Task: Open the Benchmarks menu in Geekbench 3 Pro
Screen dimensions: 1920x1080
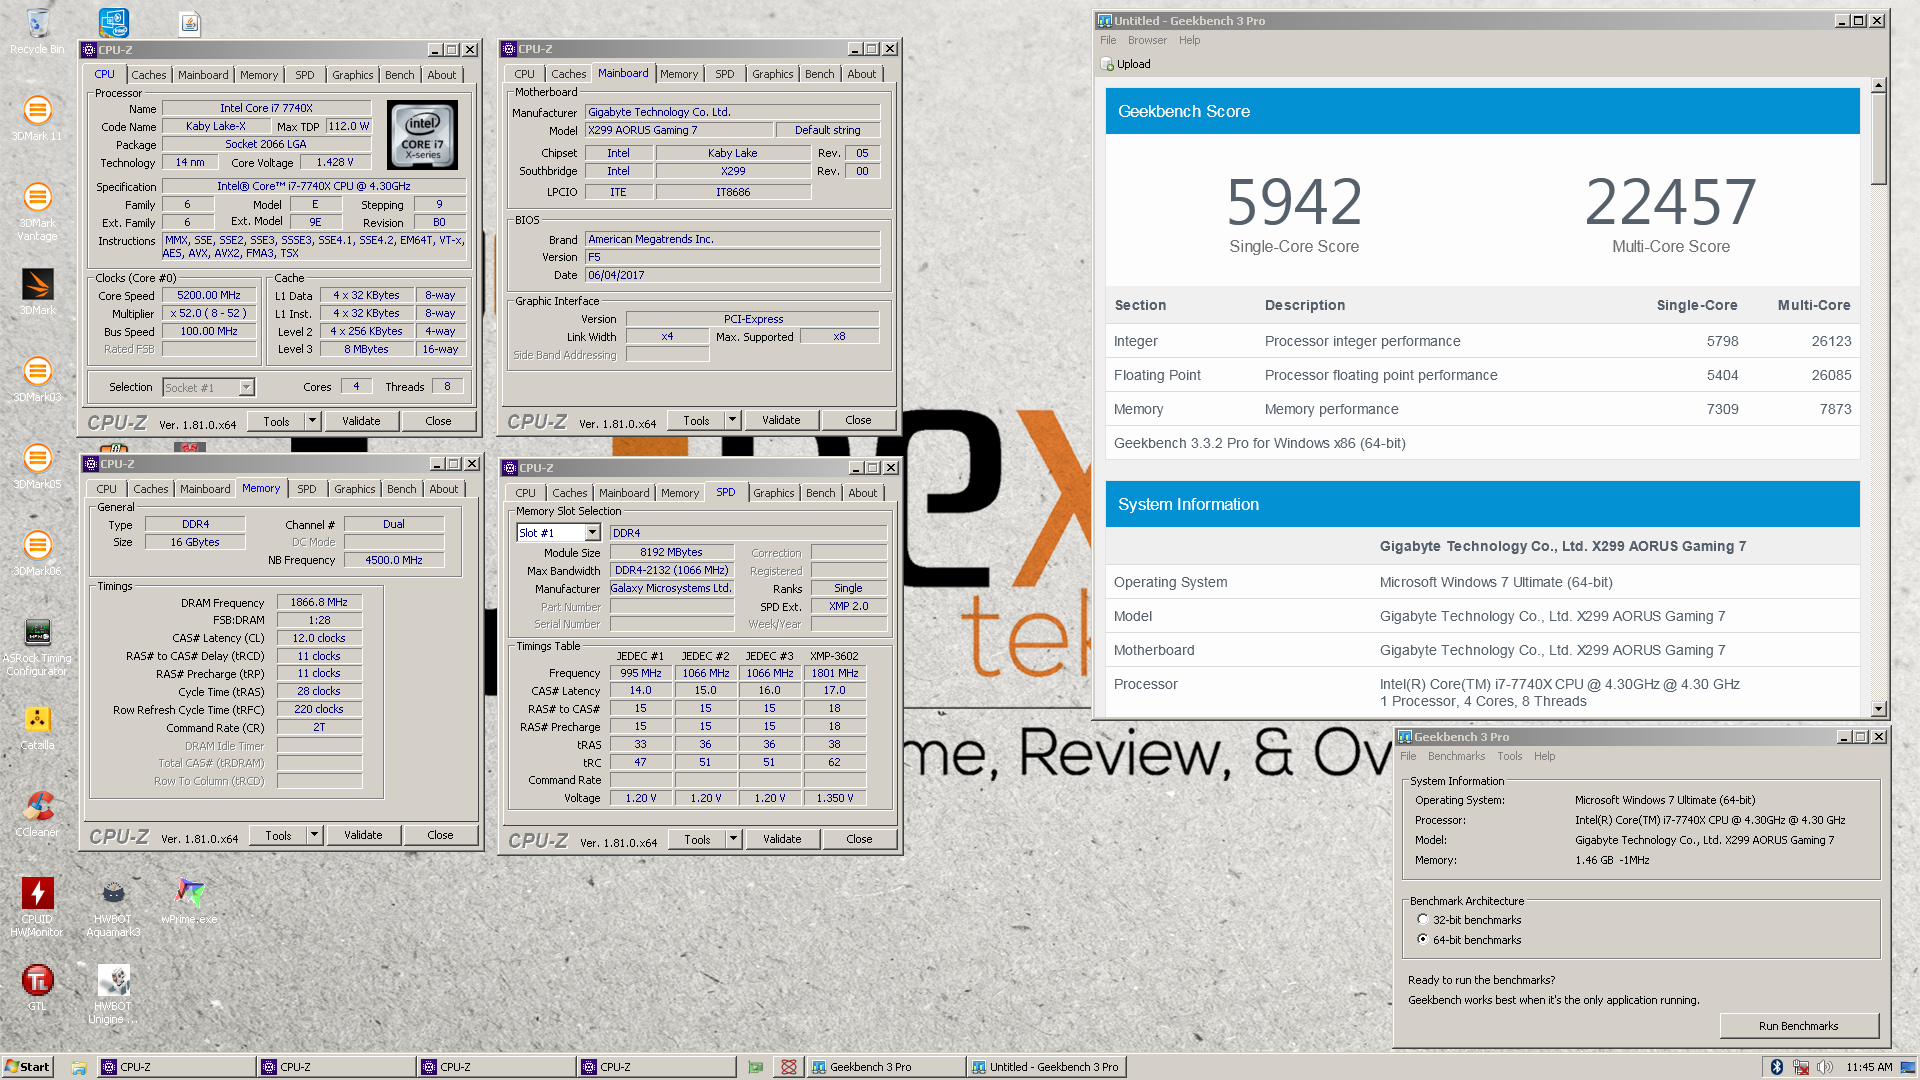Action: [x=1456, y=756]
